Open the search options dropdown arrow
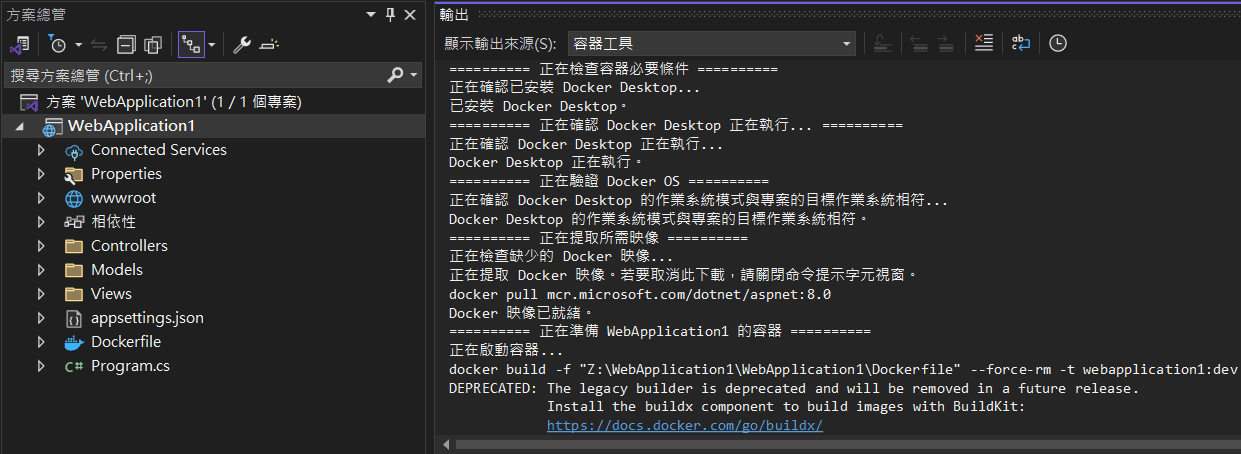Image resolution: width=1241 pixels, height=454 pixels. (x=413, y=76)
